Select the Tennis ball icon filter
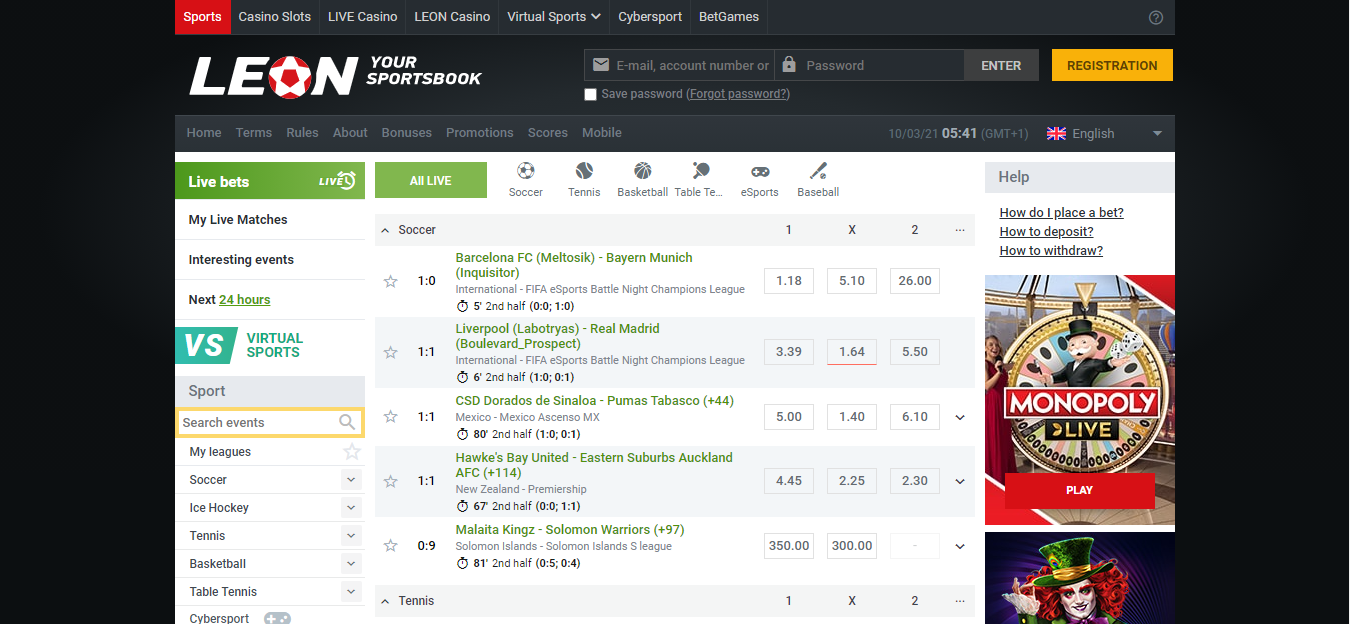1350x624 pixels. coord(584,171)
